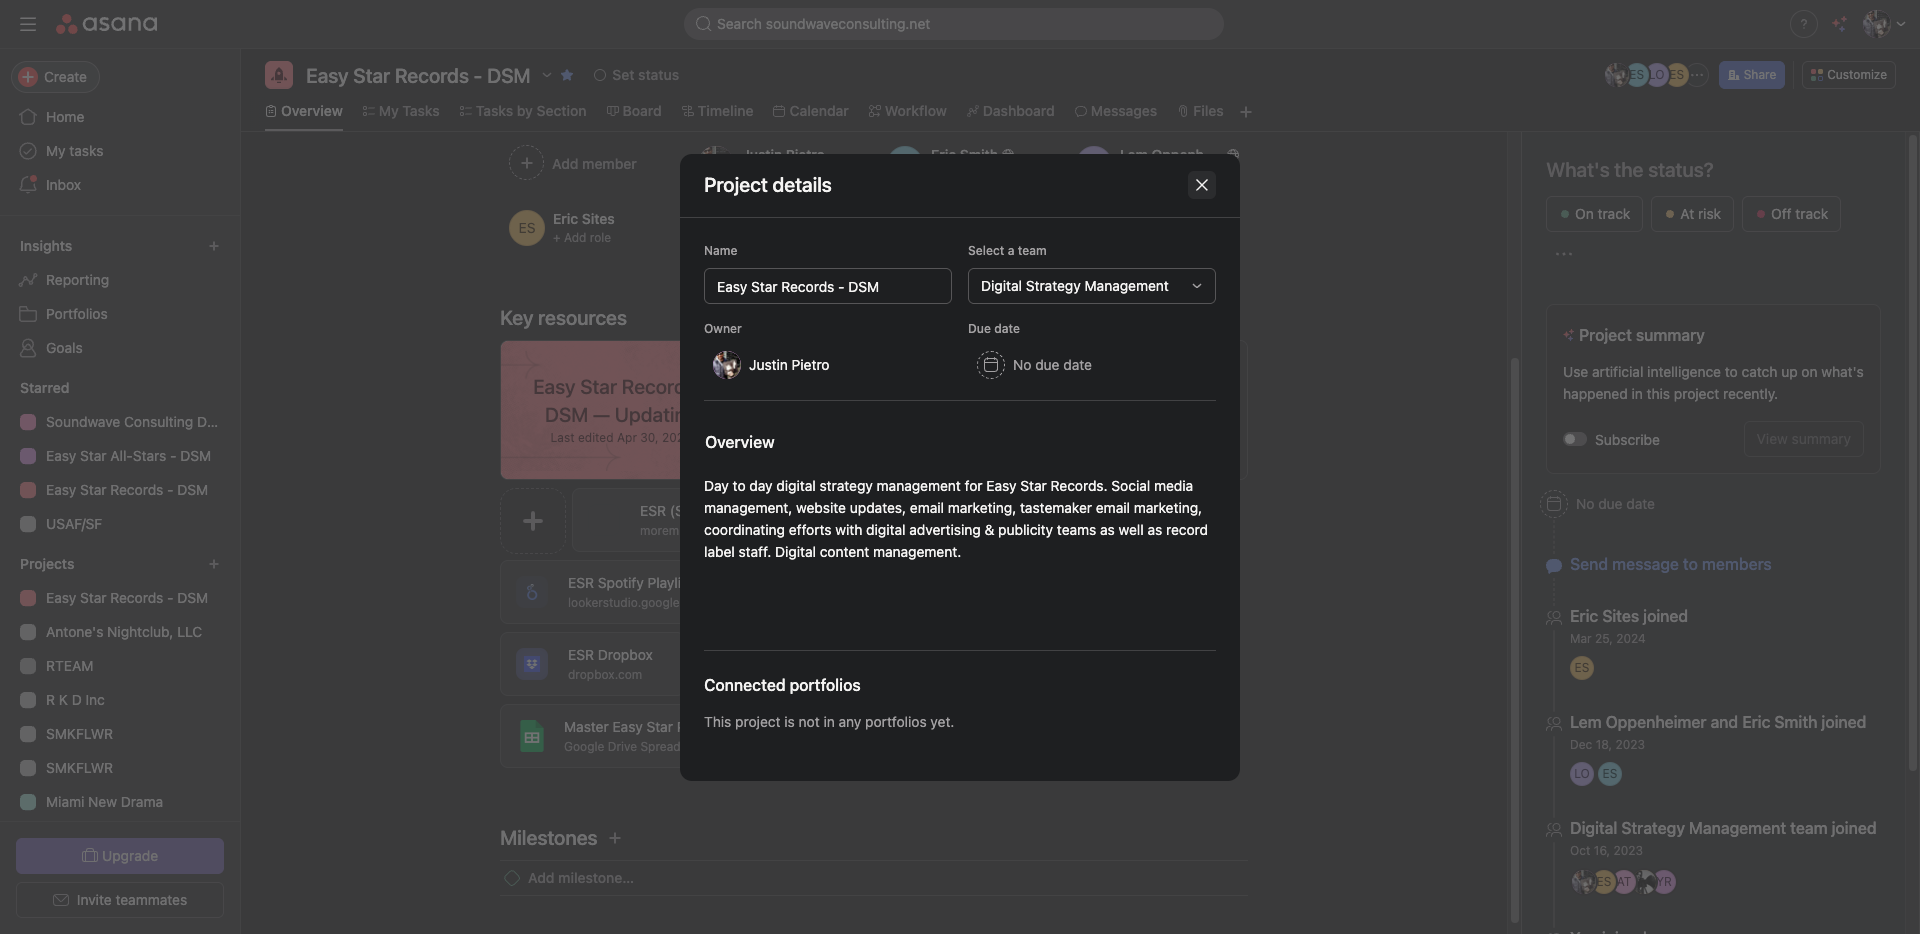Viewport: 1920px width, 934px height.
Task: Toggle the Subscribe switch
Action: coord(1575,440)
